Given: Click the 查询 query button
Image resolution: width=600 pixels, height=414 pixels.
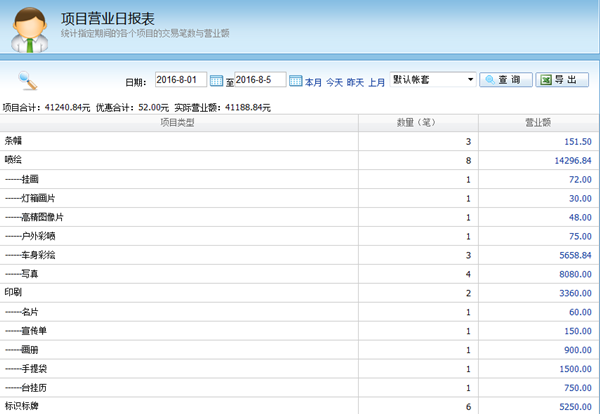Looking at the screenshot, I should pyautogui.click(x=505, y=80).
